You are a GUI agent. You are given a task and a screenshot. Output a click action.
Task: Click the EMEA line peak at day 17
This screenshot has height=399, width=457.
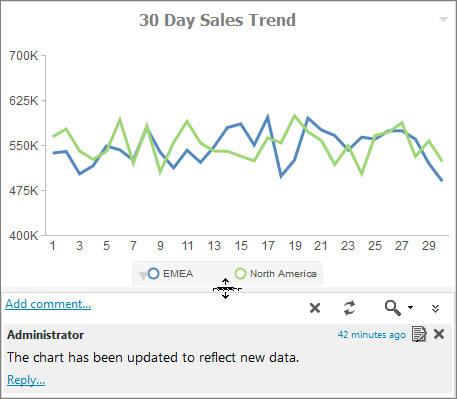coord(267,117)
